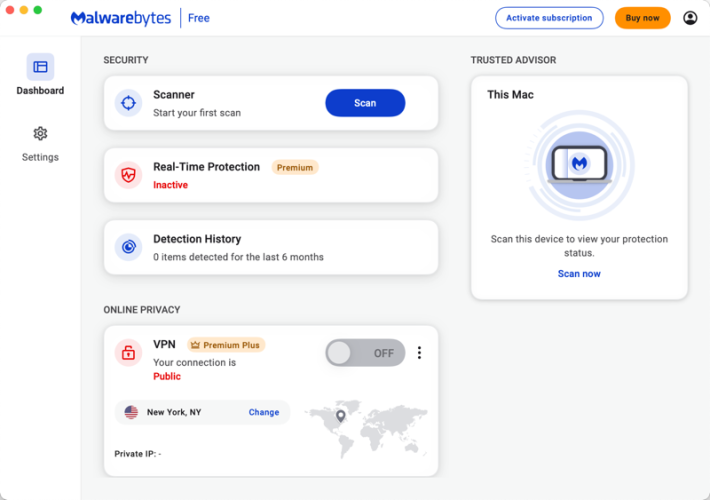Click the VPN unlocked padlock icon
The width and height of the screenshot is (710, 500).
click(129, 352)
